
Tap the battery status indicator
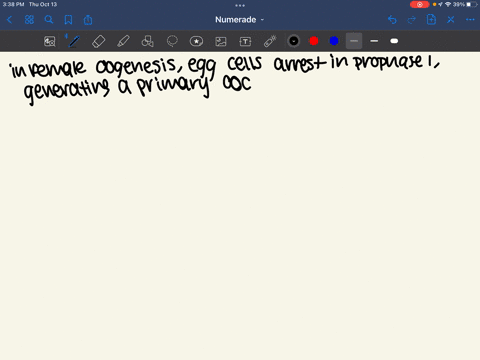472,4
